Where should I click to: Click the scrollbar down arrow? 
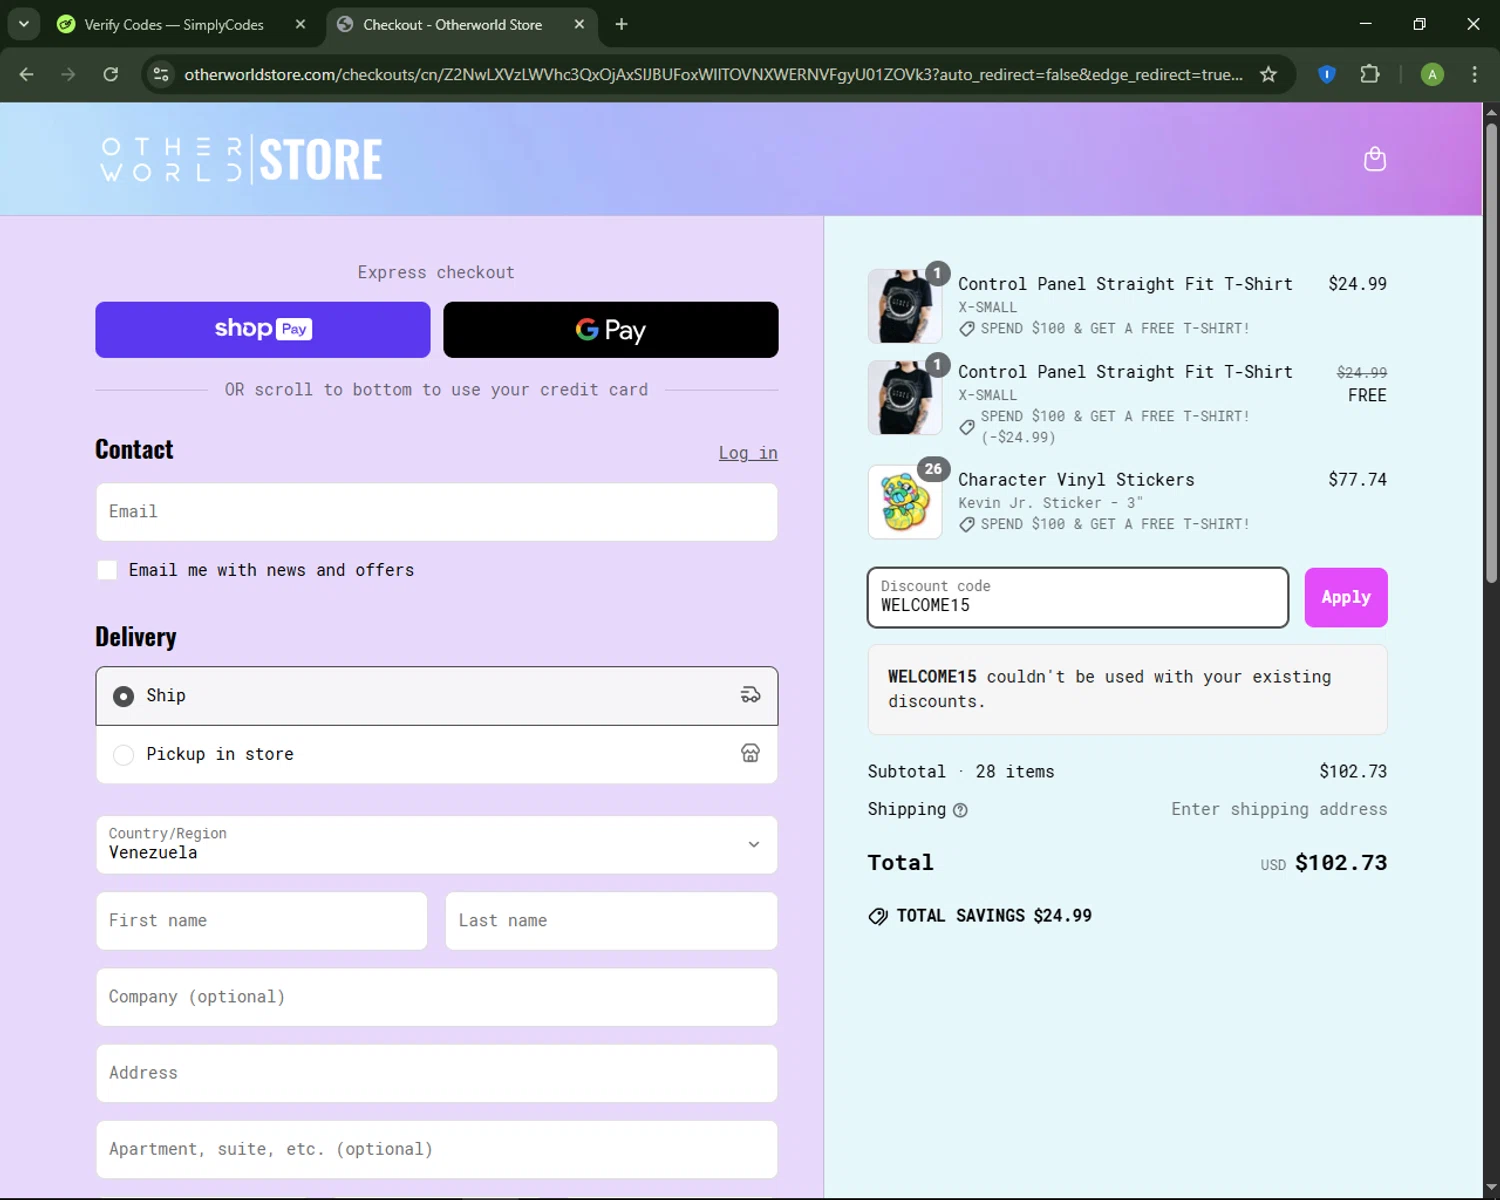[1491, 1189]
